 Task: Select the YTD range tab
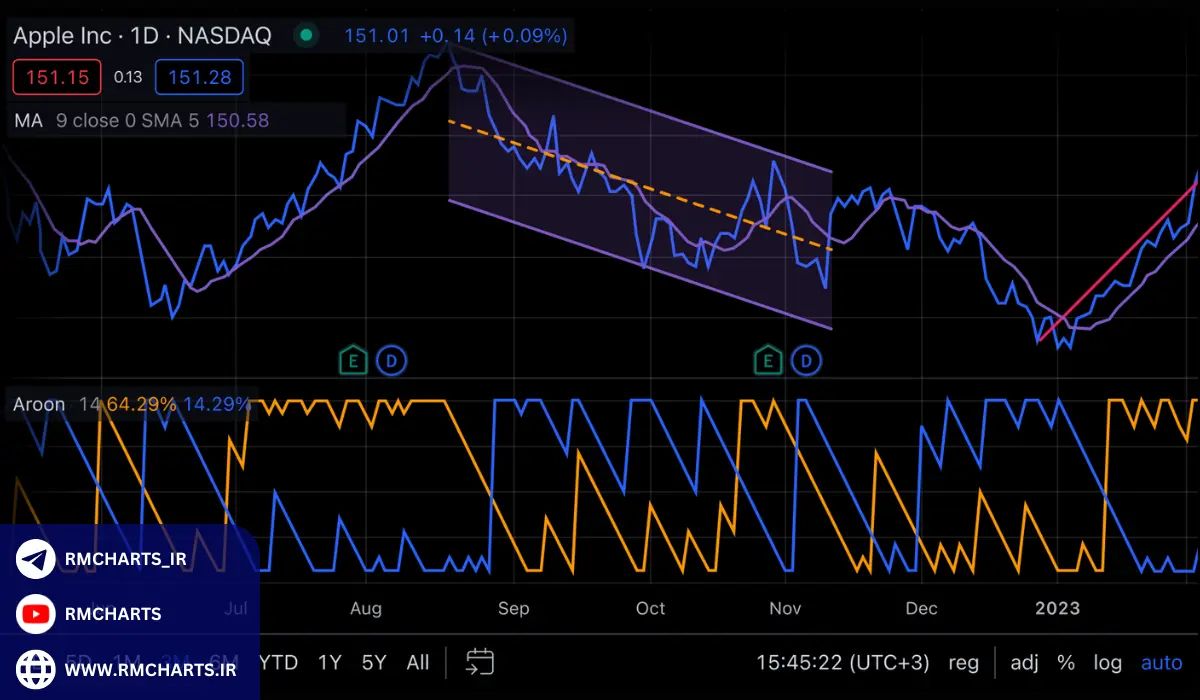point(276,662)
